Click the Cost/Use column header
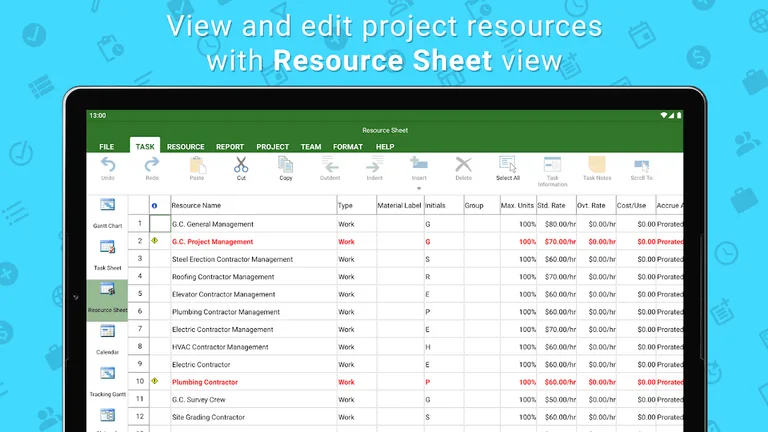Screen dimensions: 768x432 [x=636, y=205]
